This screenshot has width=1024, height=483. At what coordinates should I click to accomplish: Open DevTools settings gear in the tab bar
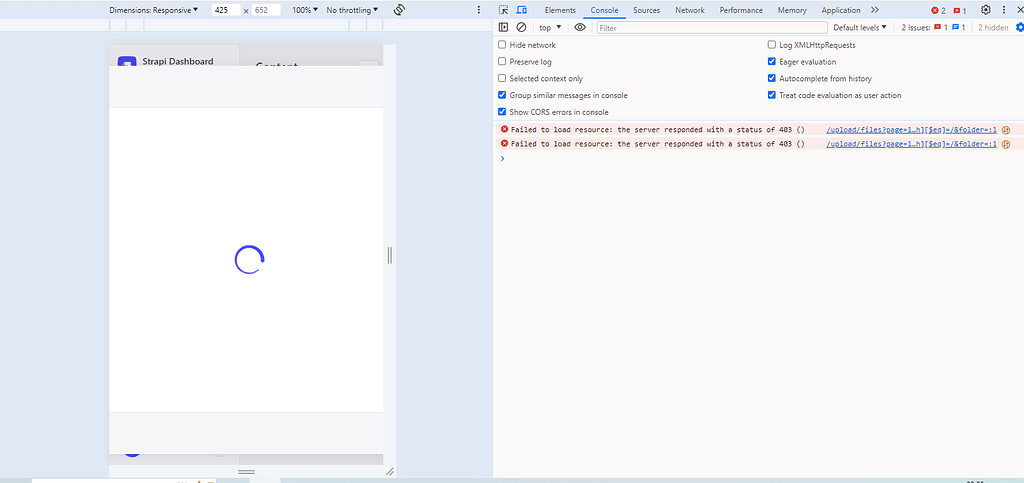[x=986, y=10]
